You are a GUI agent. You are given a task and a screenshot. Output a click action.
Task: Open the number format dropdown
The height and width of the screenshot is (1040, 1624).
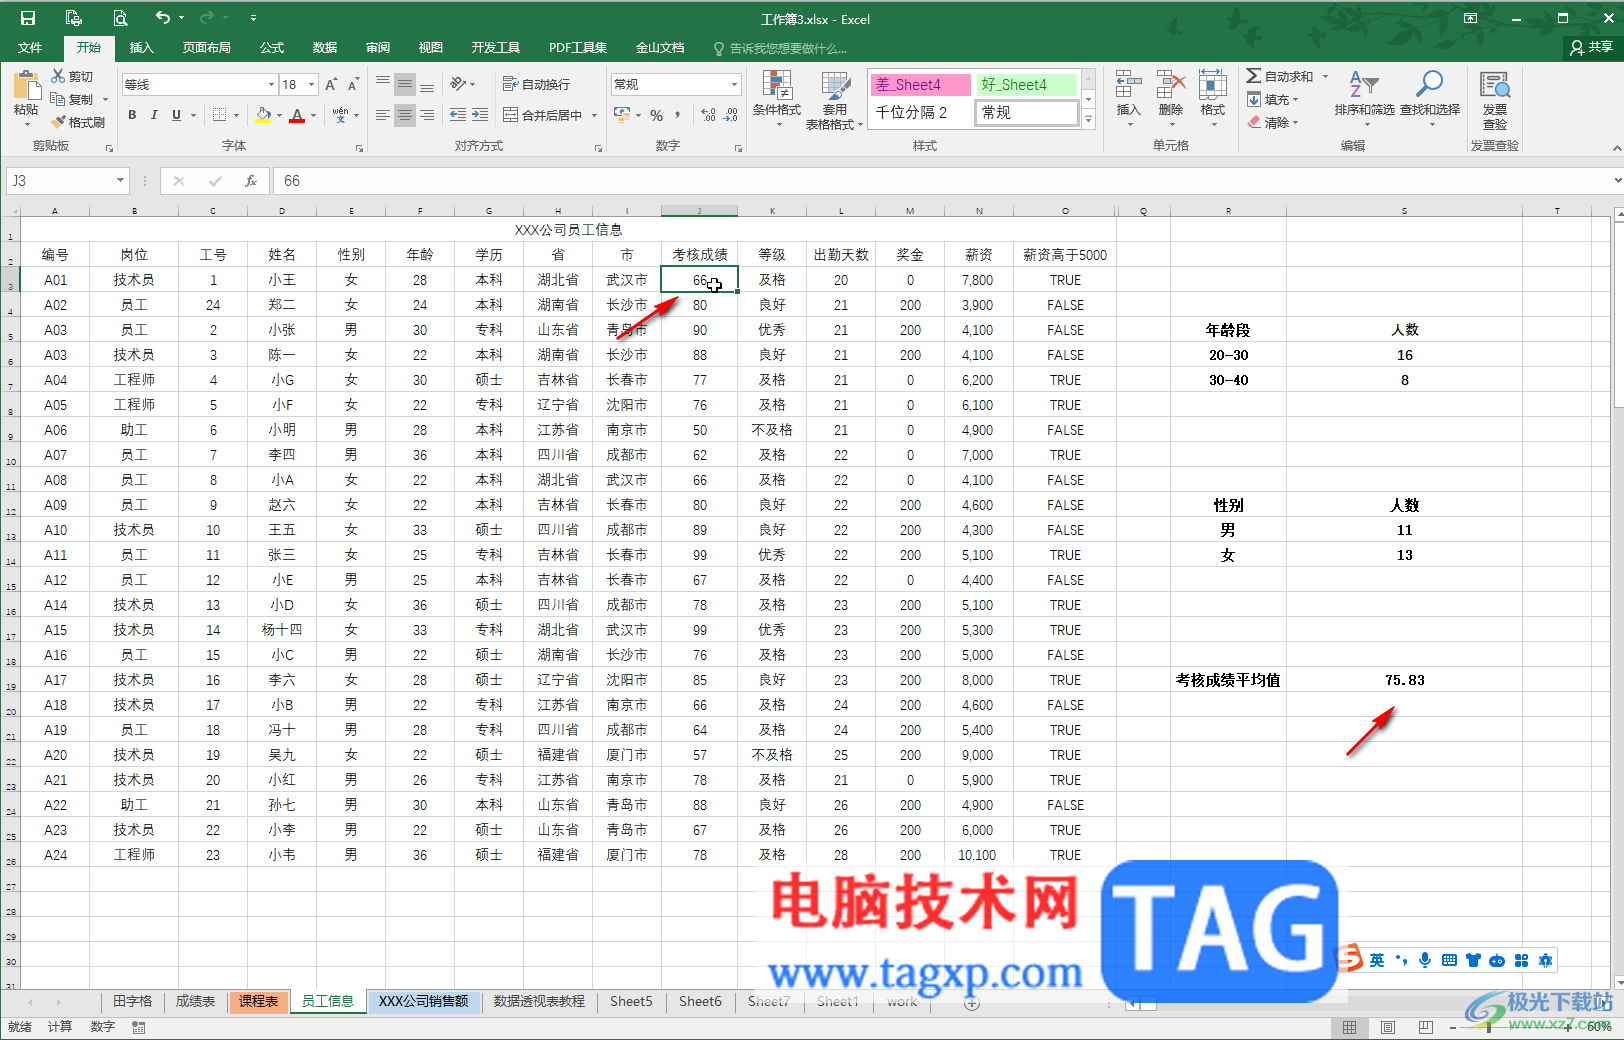pos(734,85)
